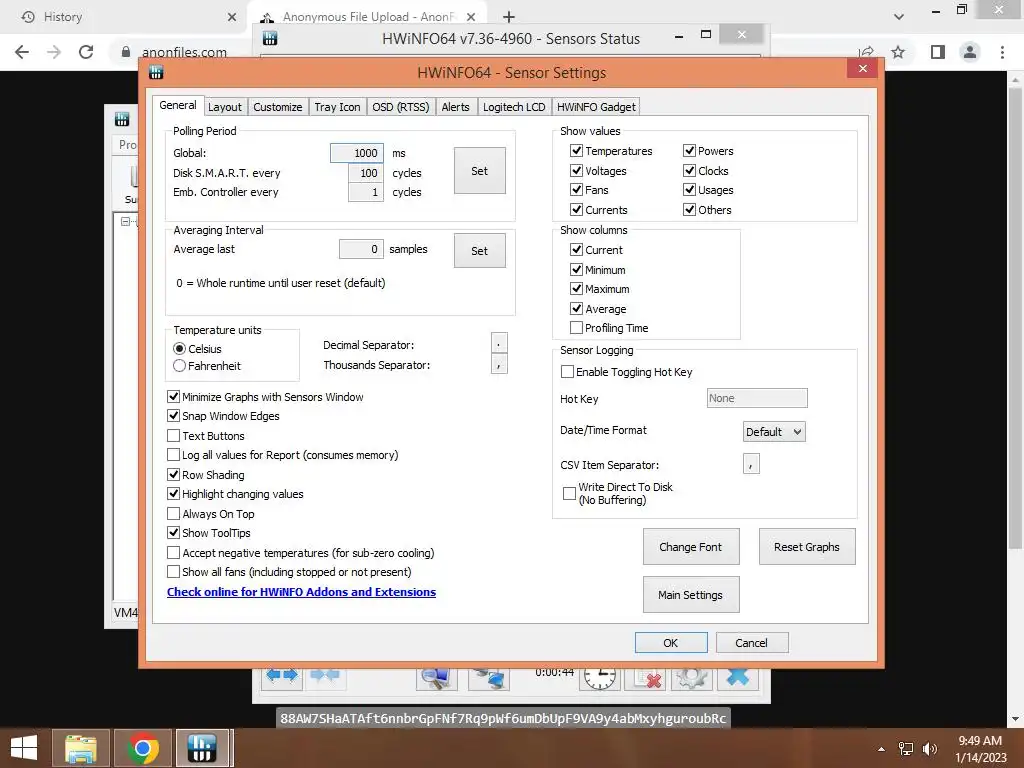This screenshot has width=1024, height=768.
Task: Select the Fahrenheit radio button
Action: 180,366
